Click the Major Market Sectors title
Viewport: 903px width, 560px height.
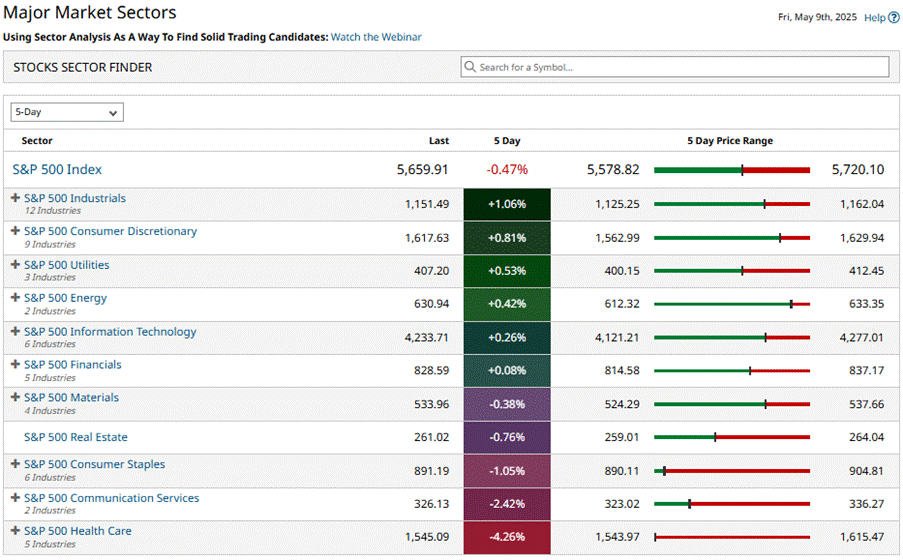coord(90,12)
